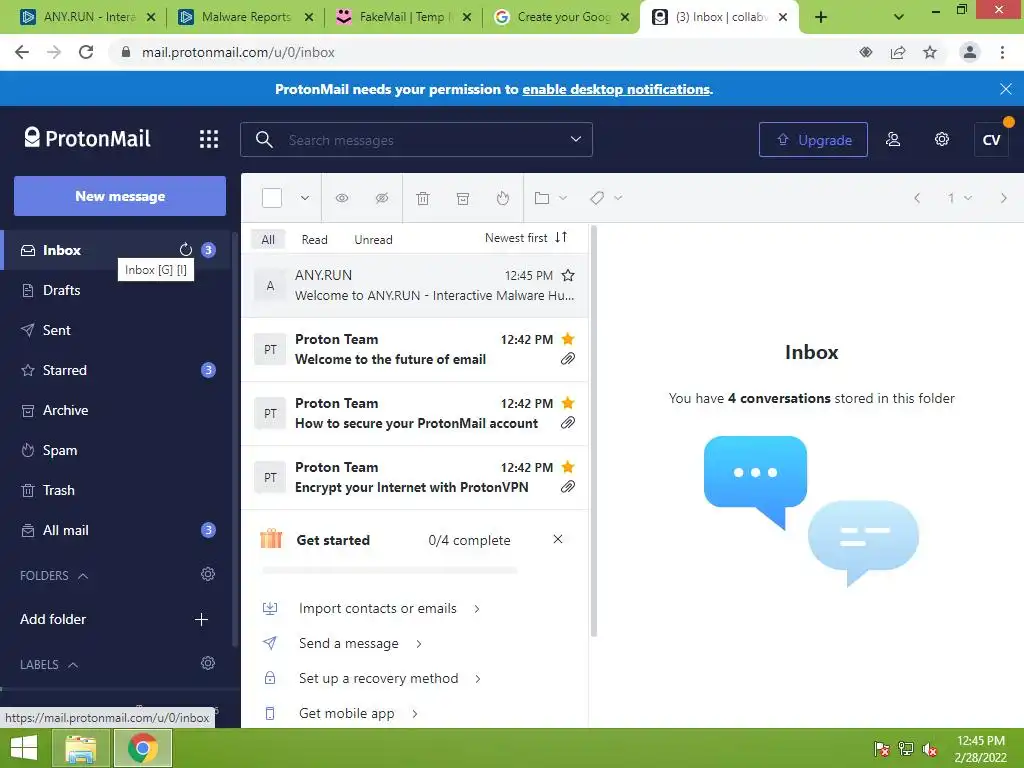Click the plus icon to add folder
The image size is (1024, 768).
[x=201, y=619]
